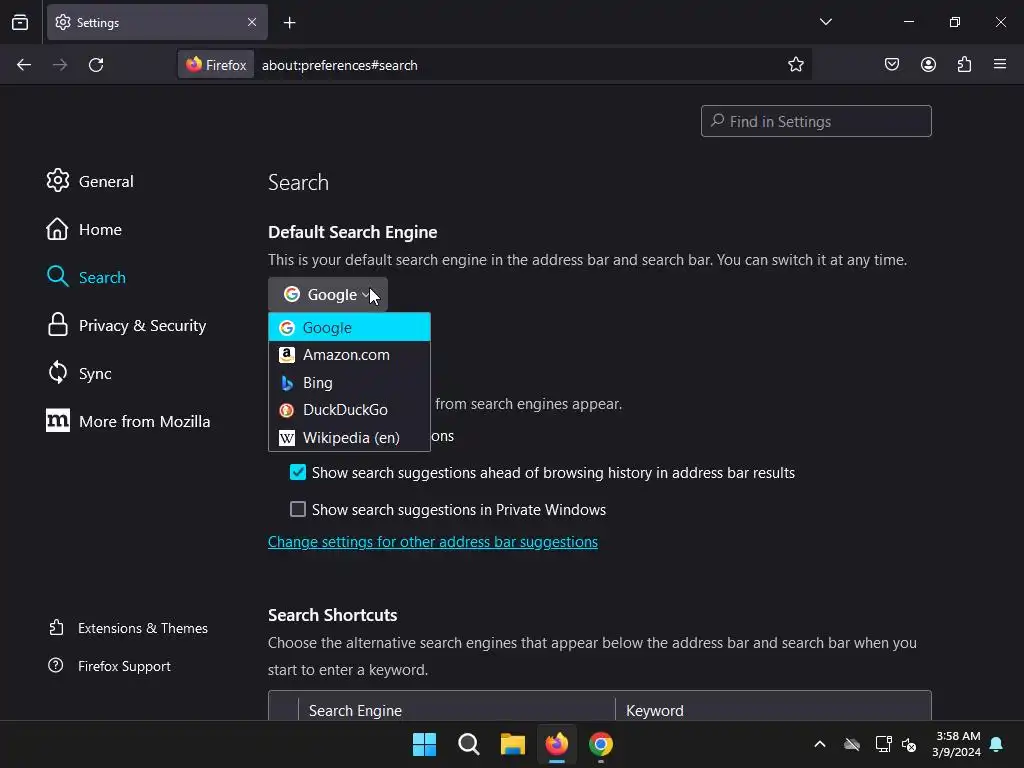Open the Windows Start menu

pos(424,744)
